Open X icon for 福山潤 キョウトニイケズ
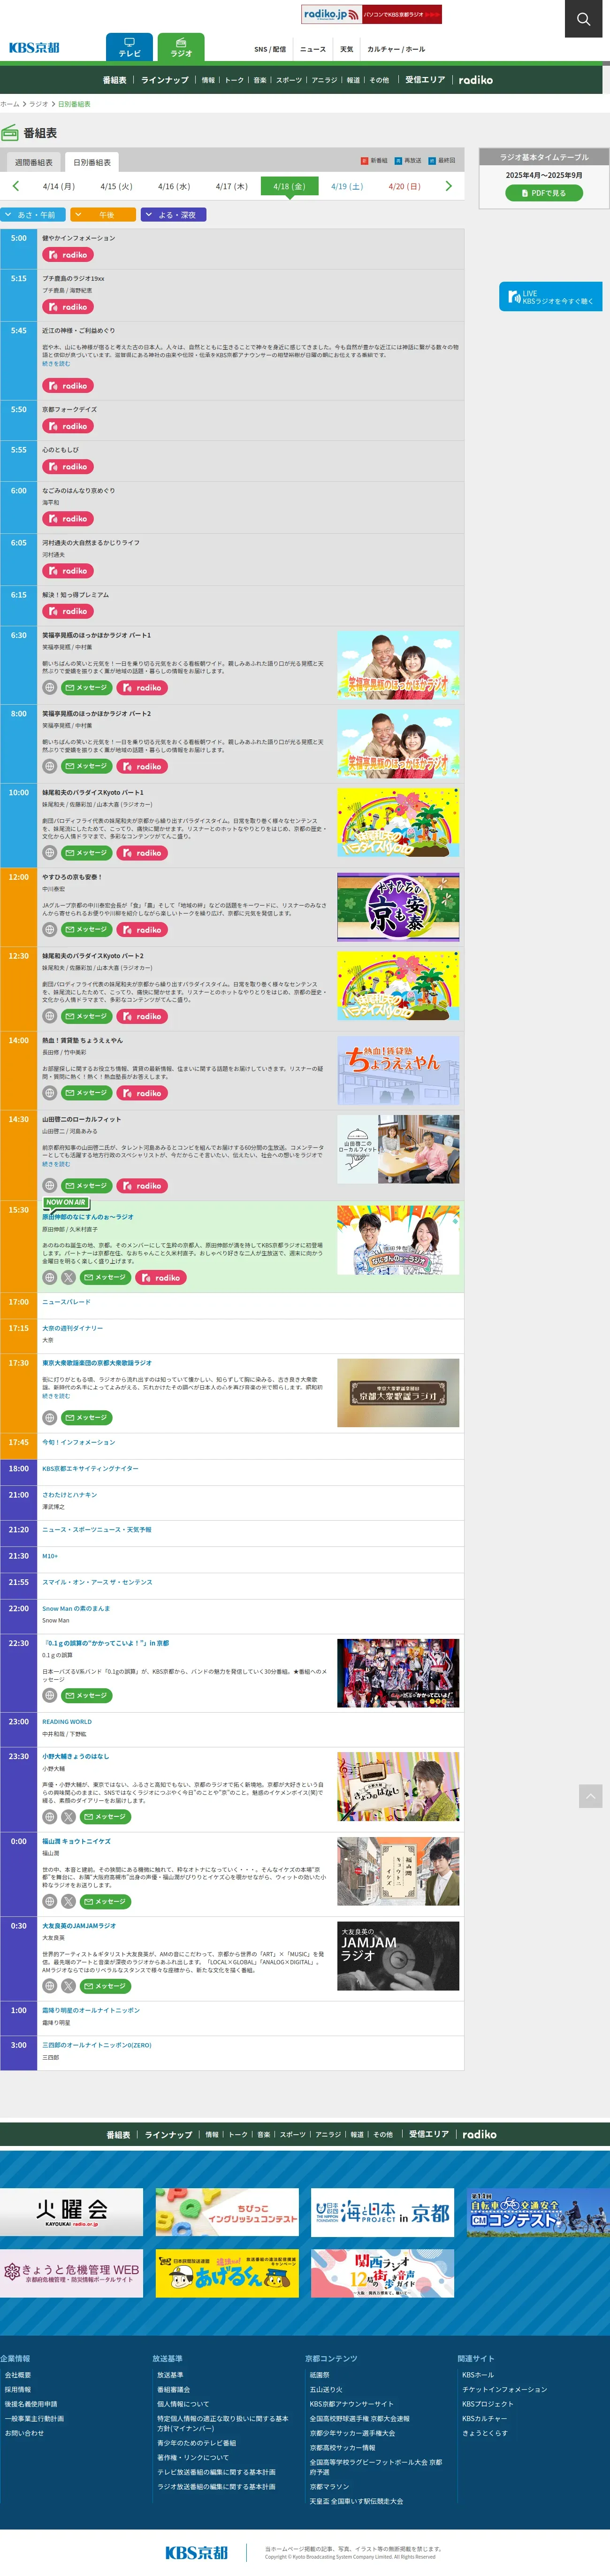This screenshot has height=2576, width=610. pos(68,1902)
